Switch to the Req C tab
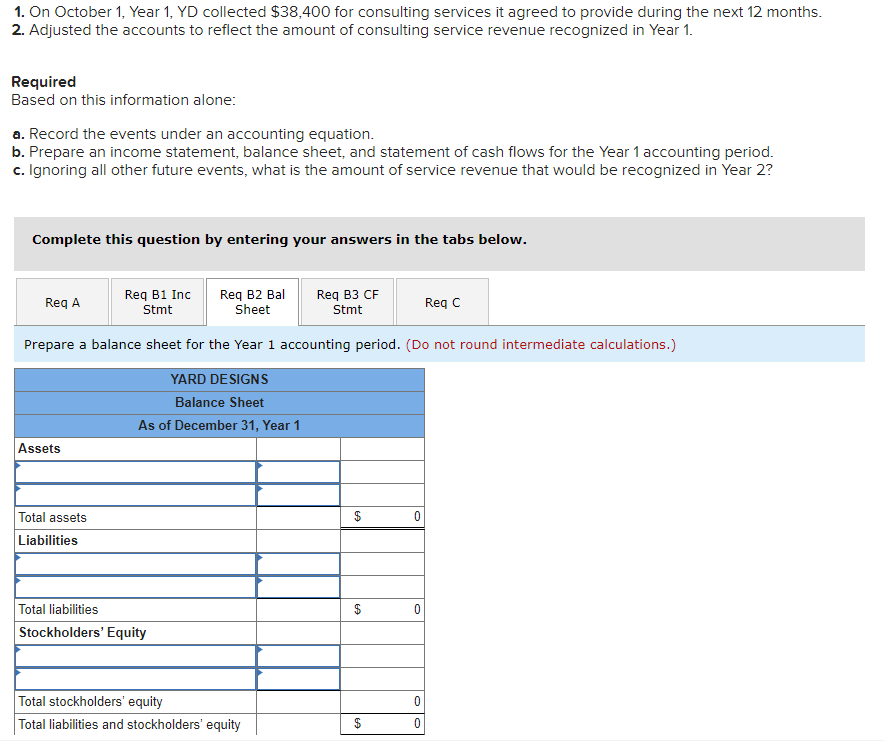The width and height of the screenshot is (884, 744). [x=442, y=301]
